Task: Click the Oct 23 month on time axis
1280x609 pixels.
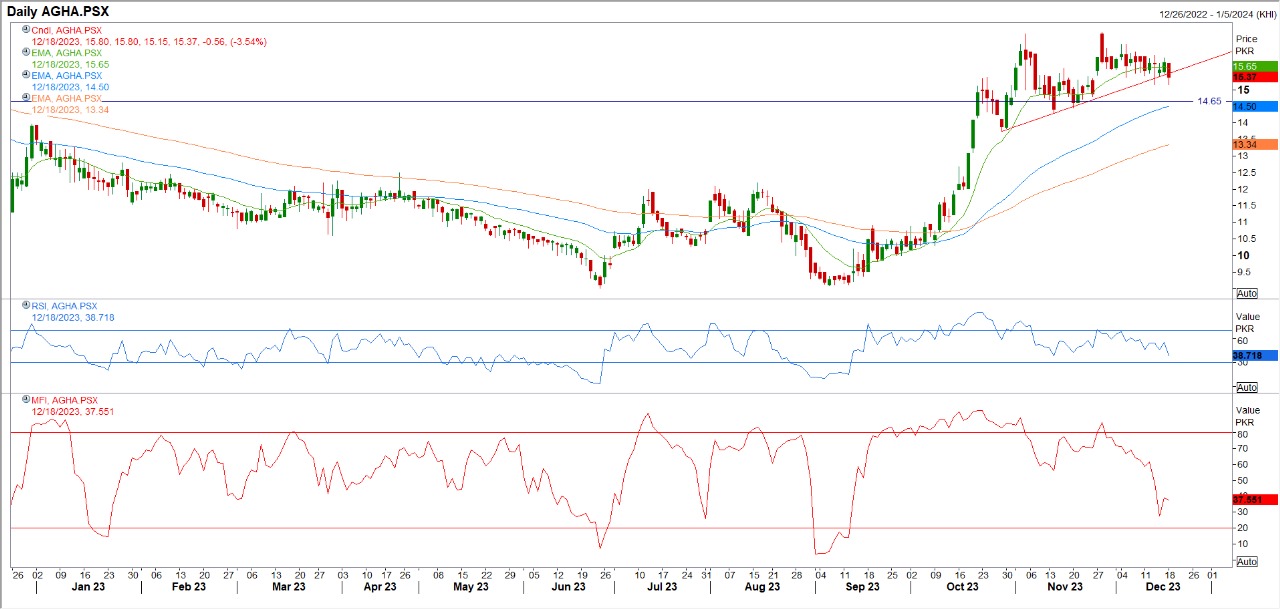Action: click(962, 587)
